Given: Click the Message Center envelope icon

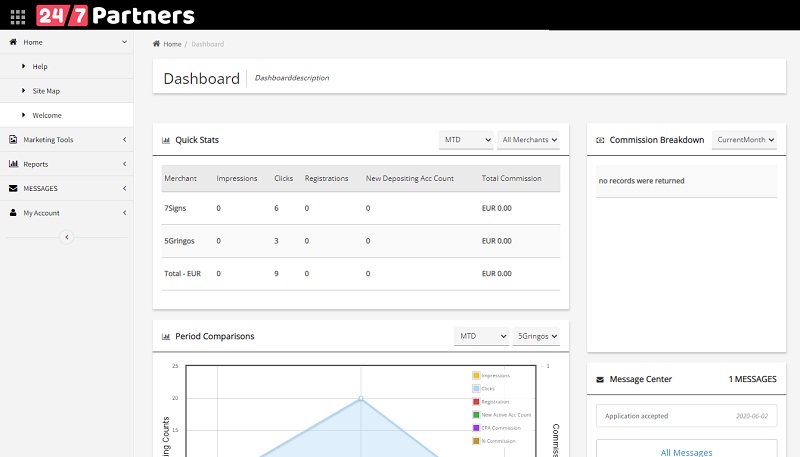Looking at the screenshot, I should [600, 379].
